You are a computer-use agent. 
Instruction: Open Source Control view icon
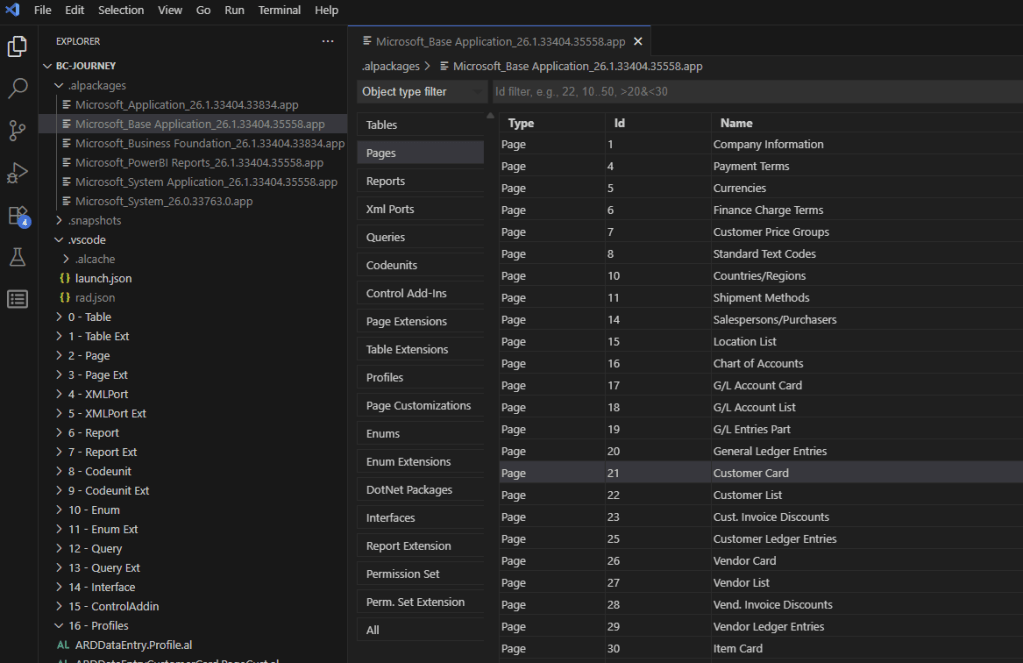pyautogui.click(x=17, y=130)
